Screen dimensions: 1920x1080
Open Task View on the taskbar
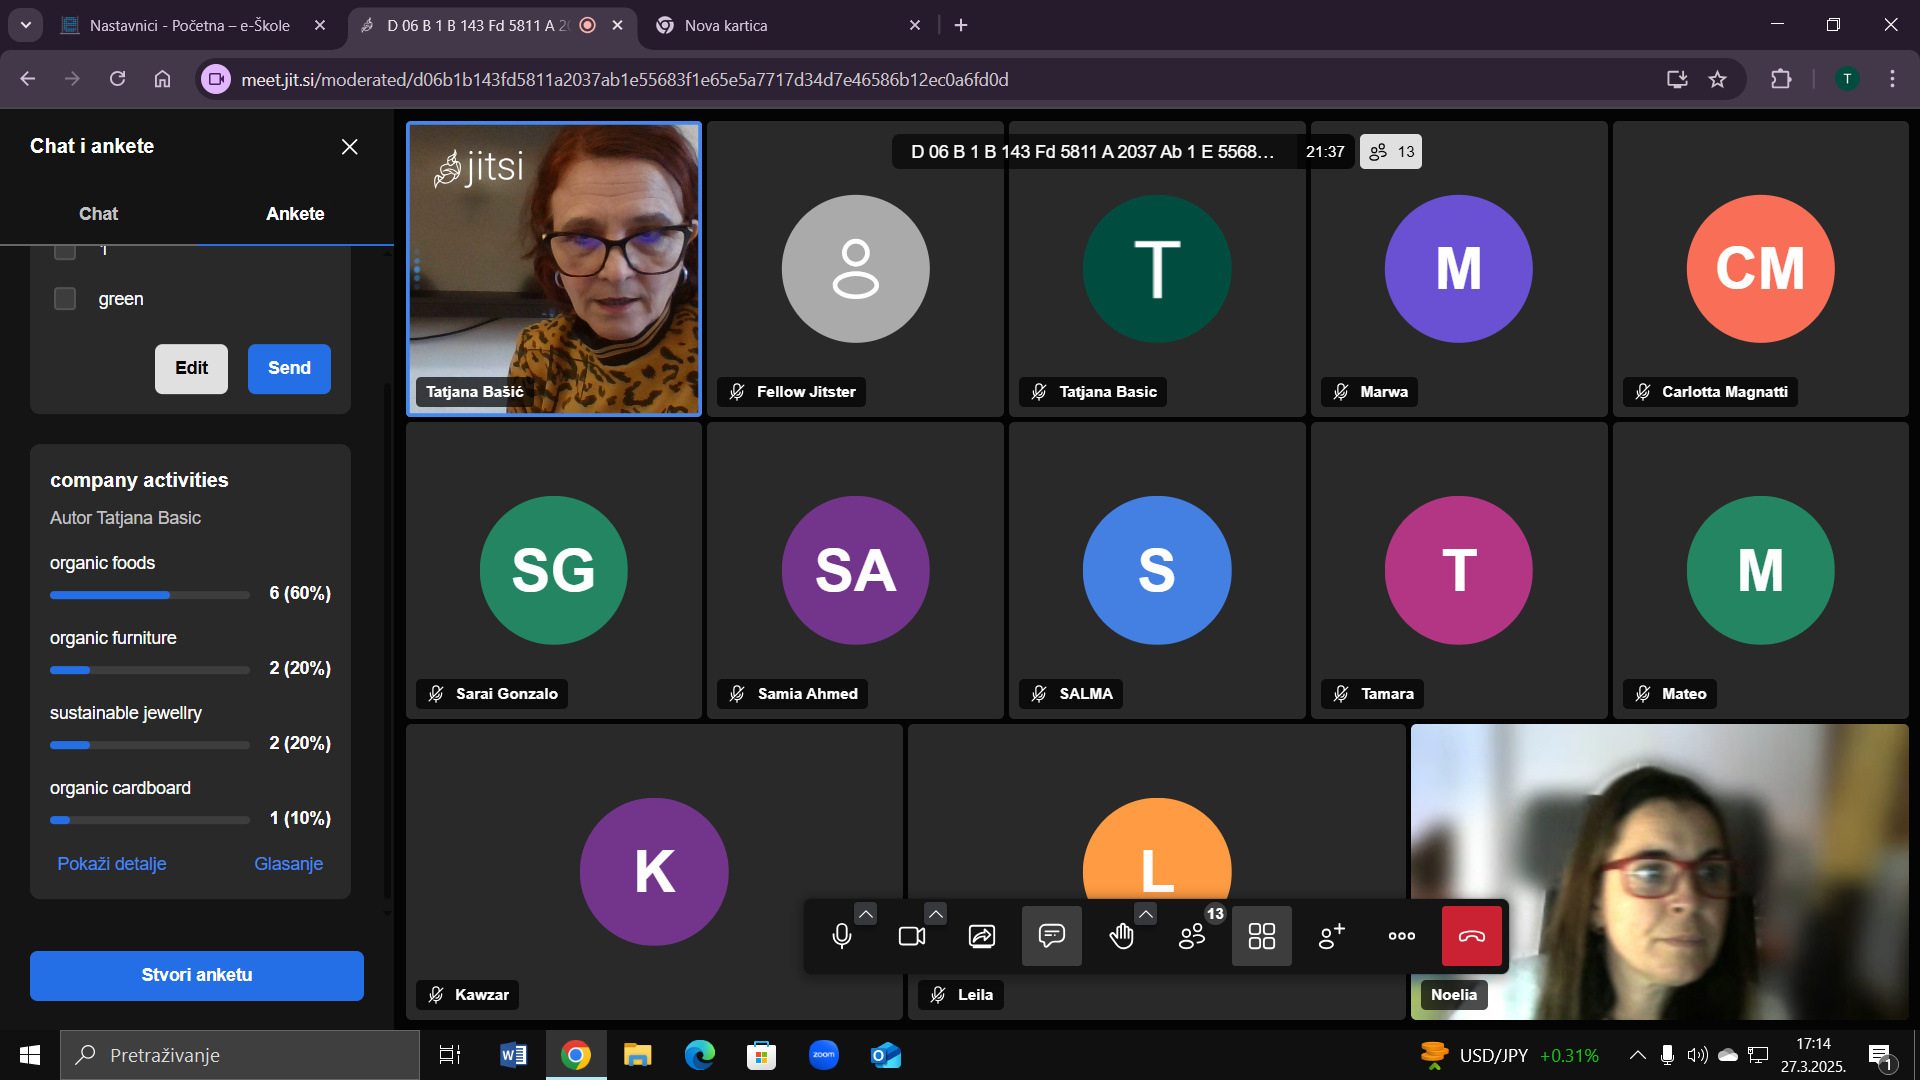[x=449, y=1055]
